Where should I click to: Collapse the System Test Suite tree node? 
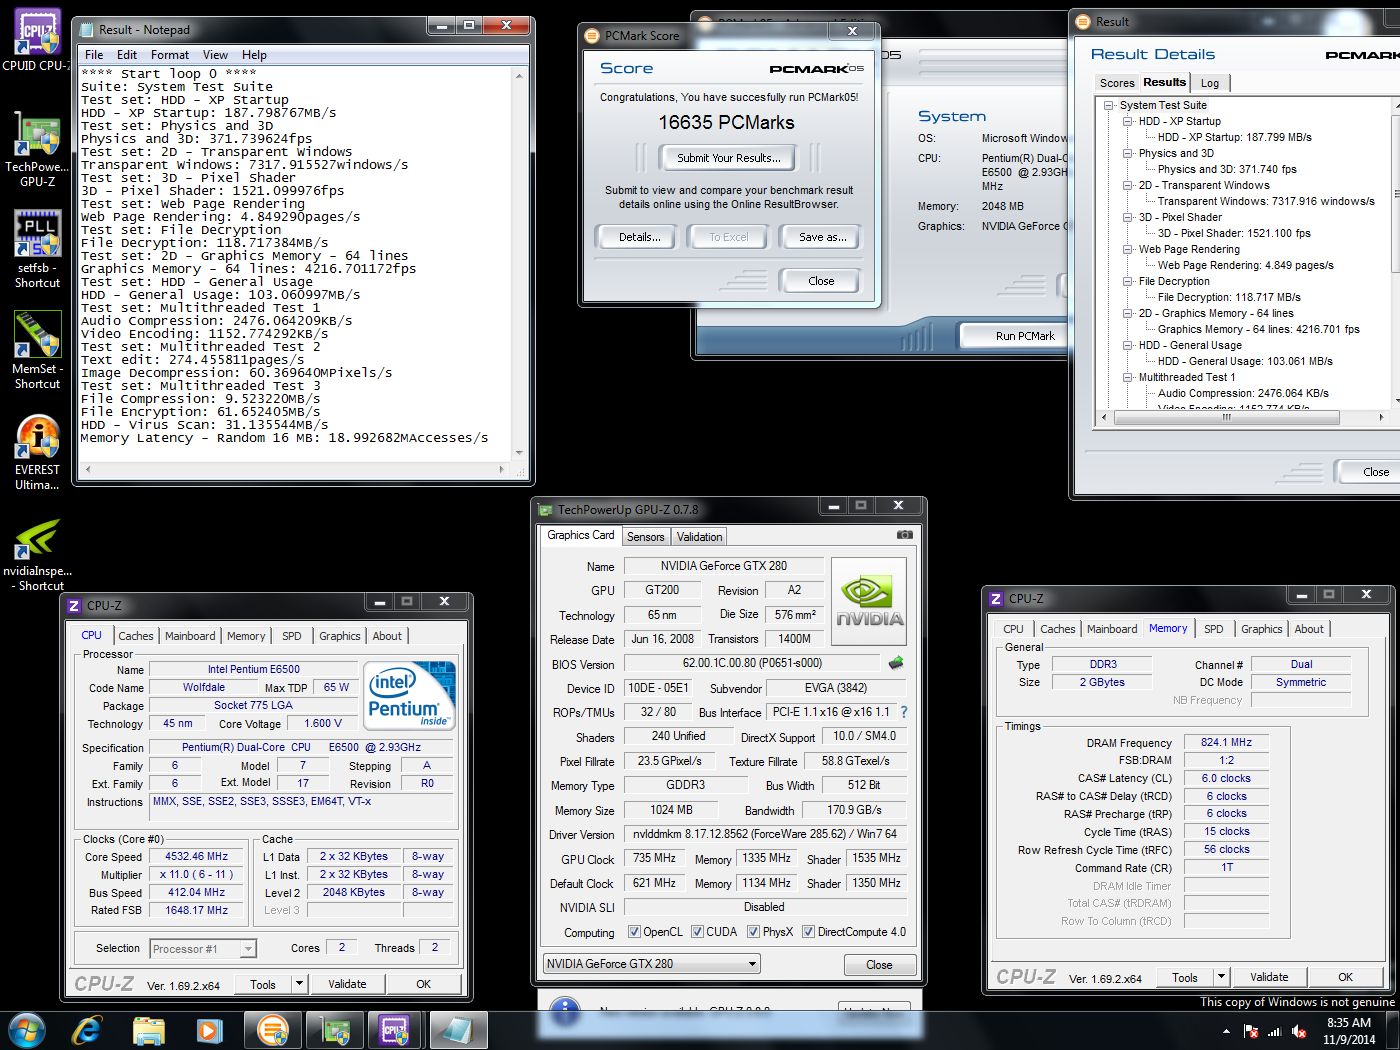(x=1108, y=105)
